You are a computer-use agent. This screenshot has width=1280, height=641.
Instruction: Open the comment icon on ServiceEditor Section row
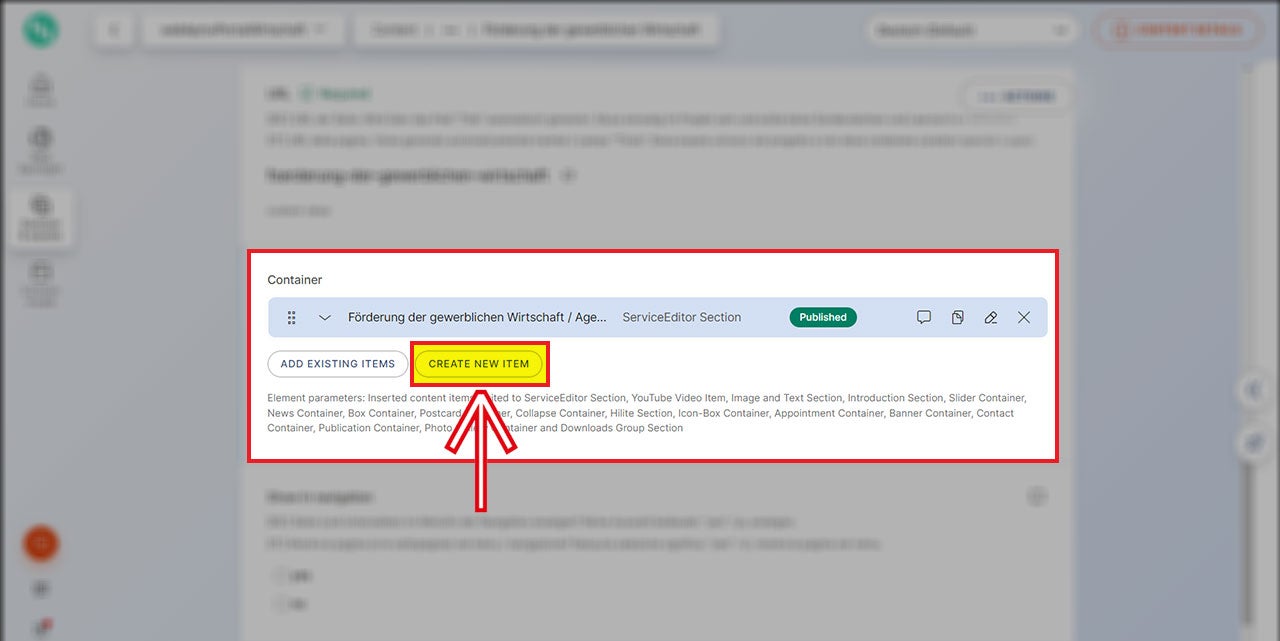click(x=924, y=318)
